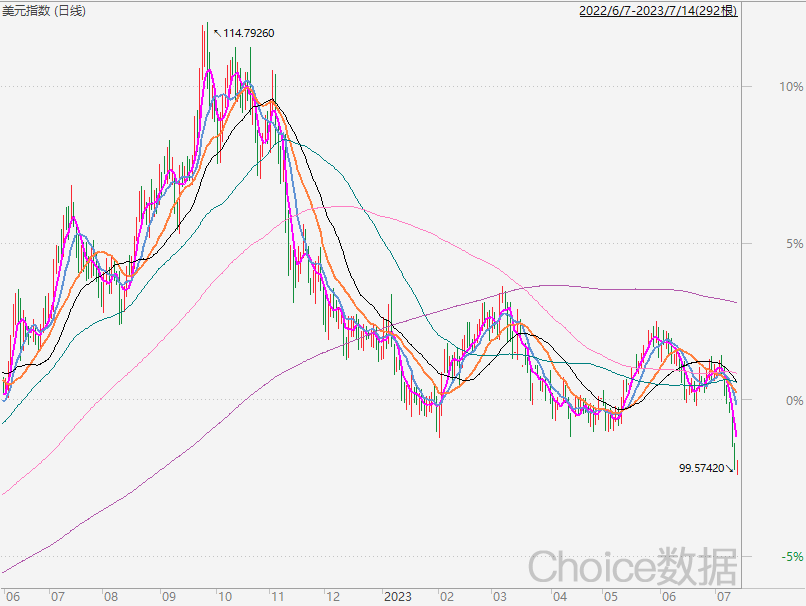Screen dimensions: 806x606
Task: Click the arrow marker beside 99.57420 low
Action: (730, 468)
